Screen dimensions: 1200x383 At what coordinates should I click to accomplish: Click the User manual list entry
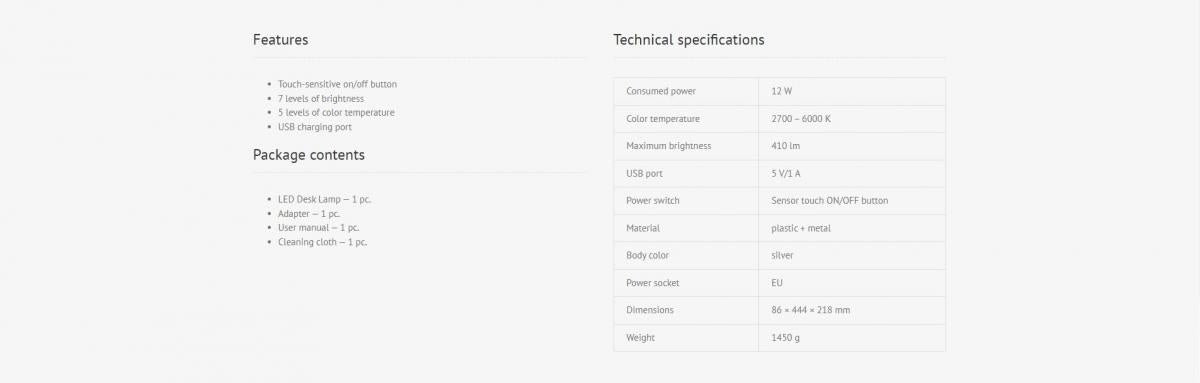[x=318, y=228]
